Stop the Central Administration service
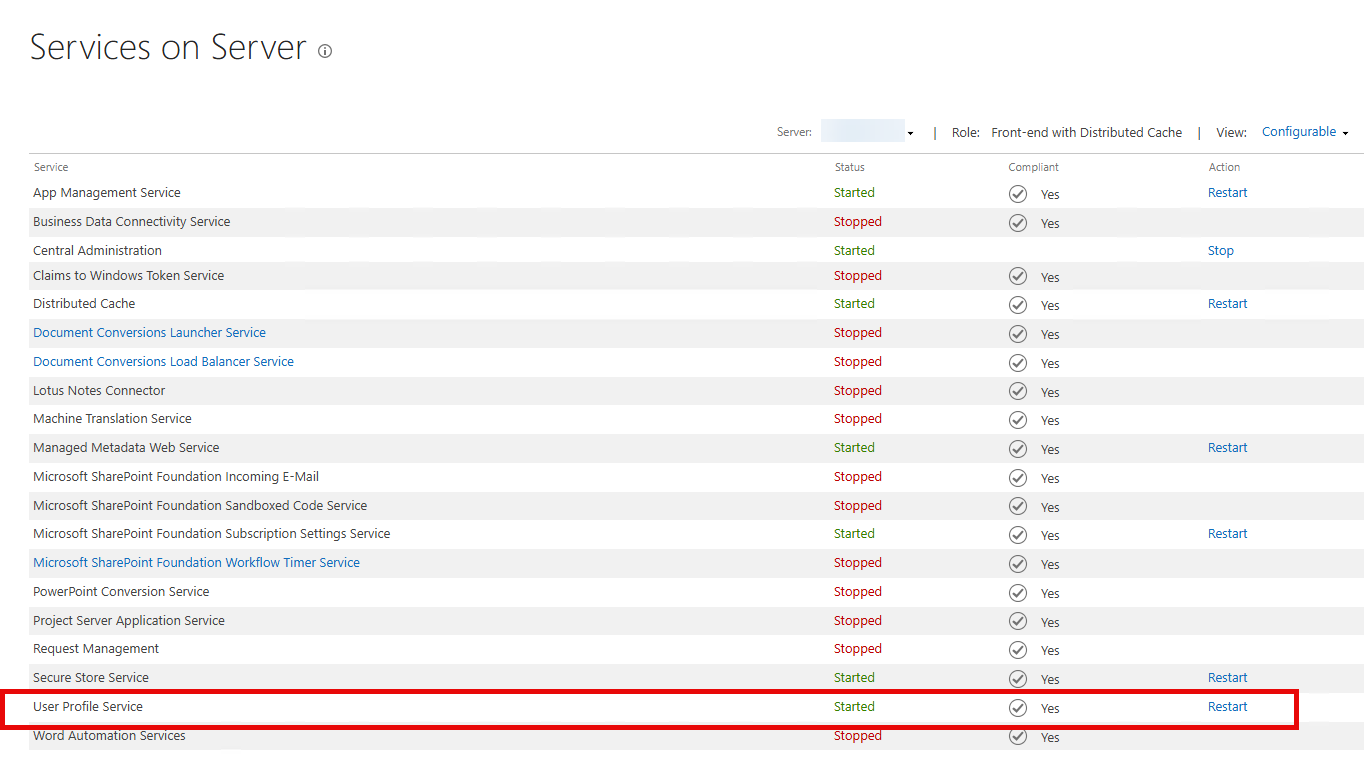 pyautogui.click(x=1220, y=251)
